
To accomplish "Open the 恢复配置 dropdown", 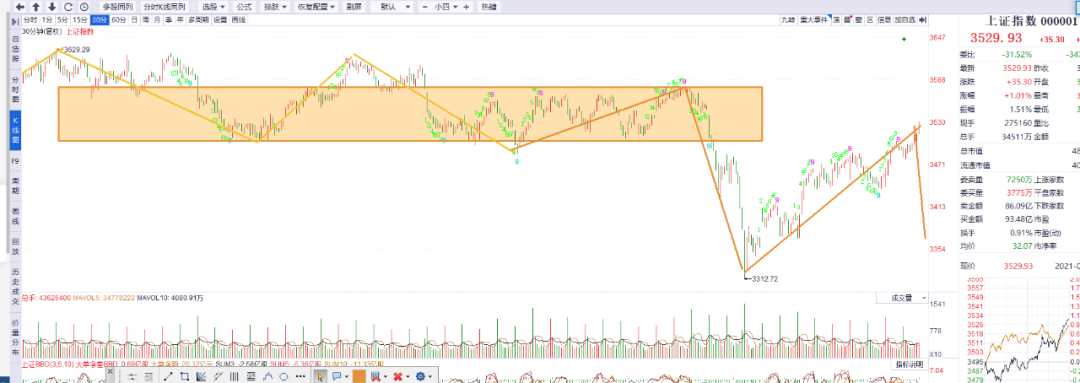I will 316,7.
